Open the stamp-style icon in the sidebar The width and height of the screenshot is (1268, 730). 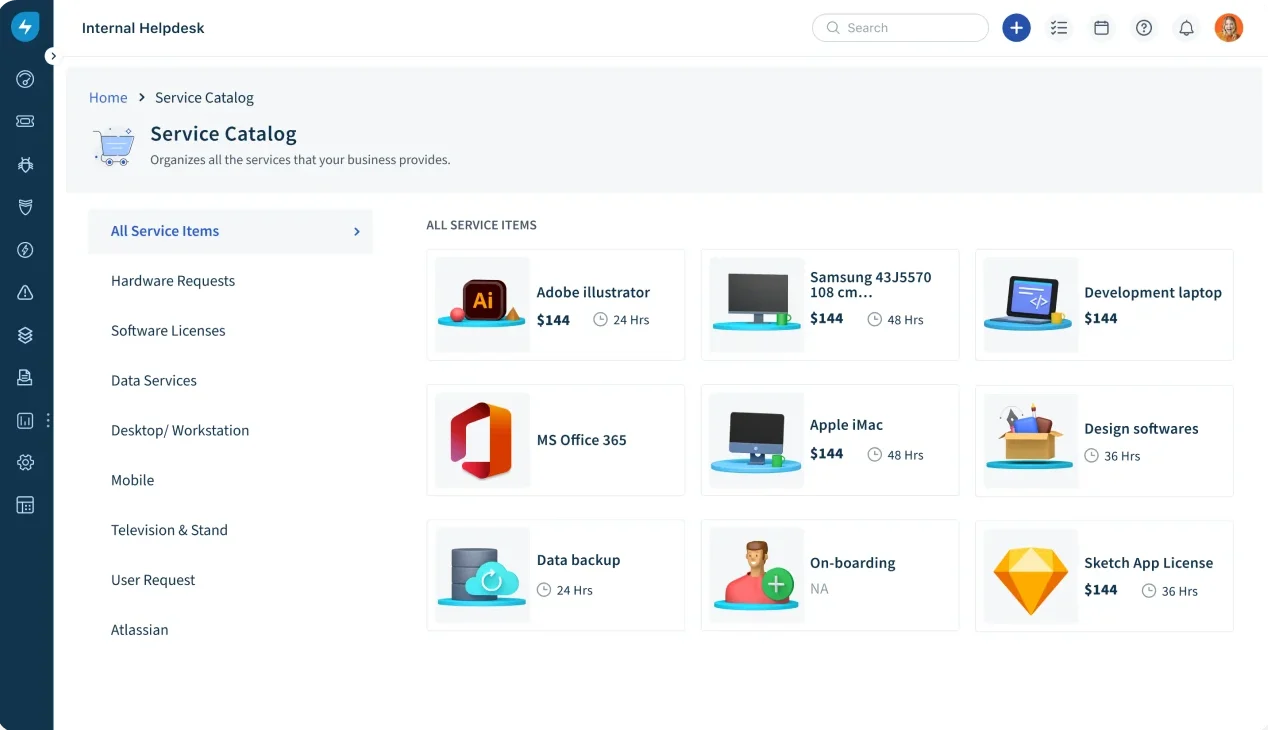(x=25, y=377)
